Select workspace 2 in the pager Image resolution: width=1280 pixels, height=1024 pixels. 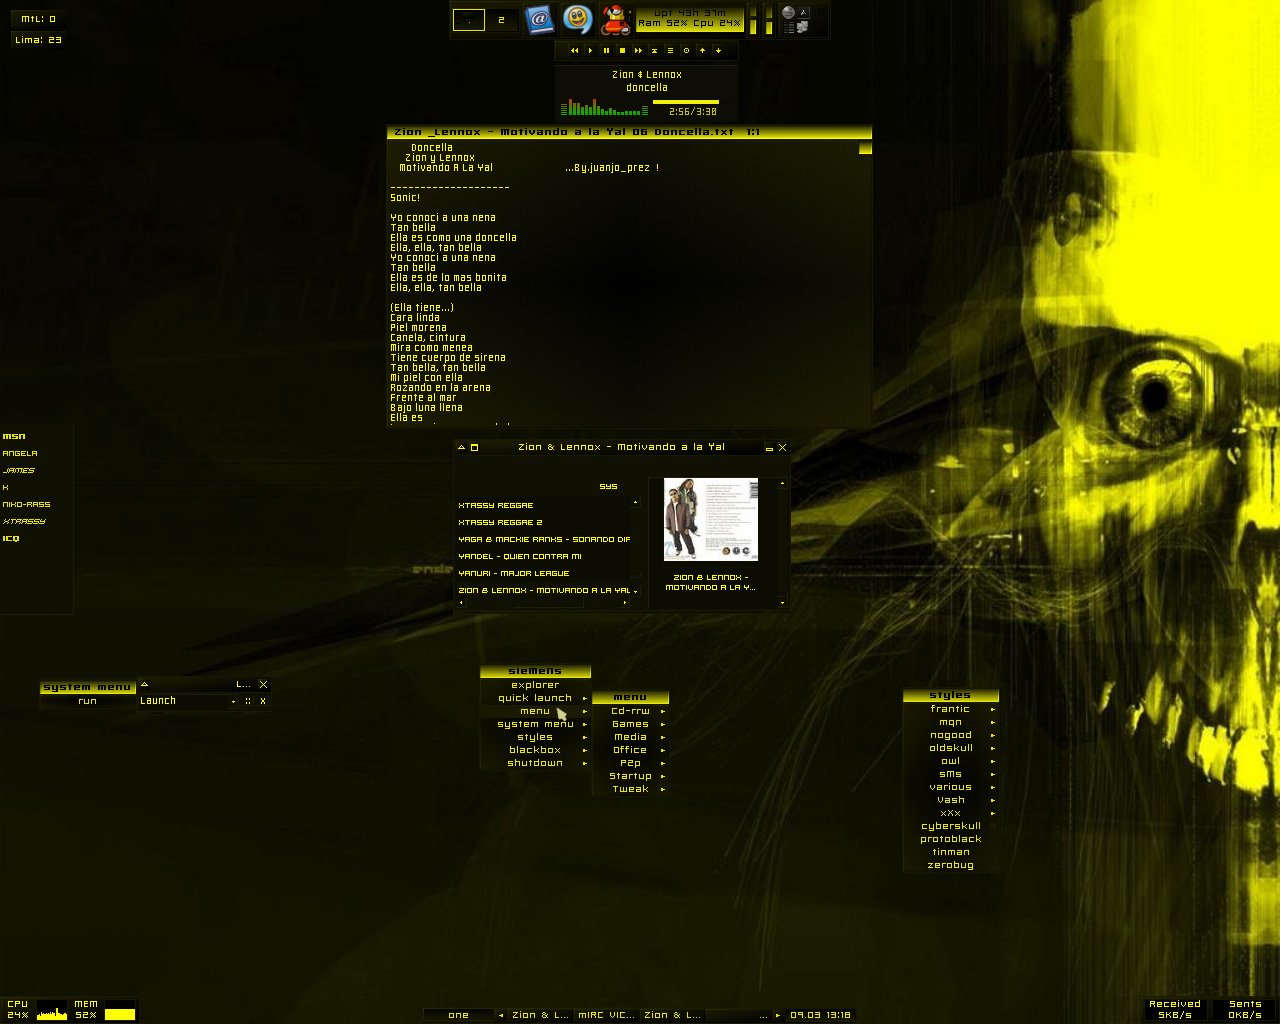pos(501,19)
